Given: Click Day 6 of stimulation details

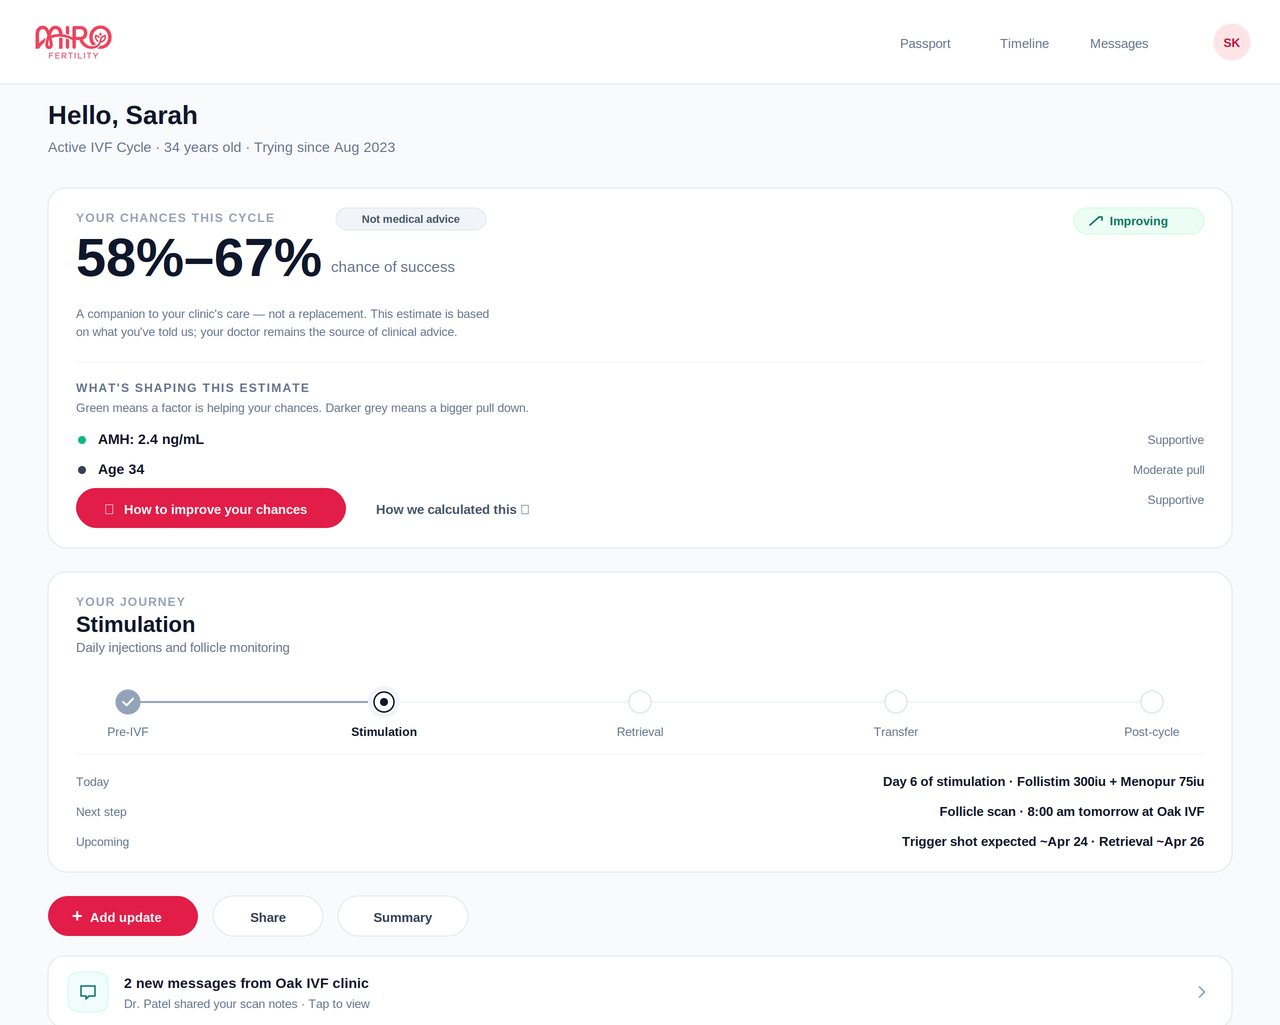Looking at the screenshot, I should click(x=1043, y=782).
